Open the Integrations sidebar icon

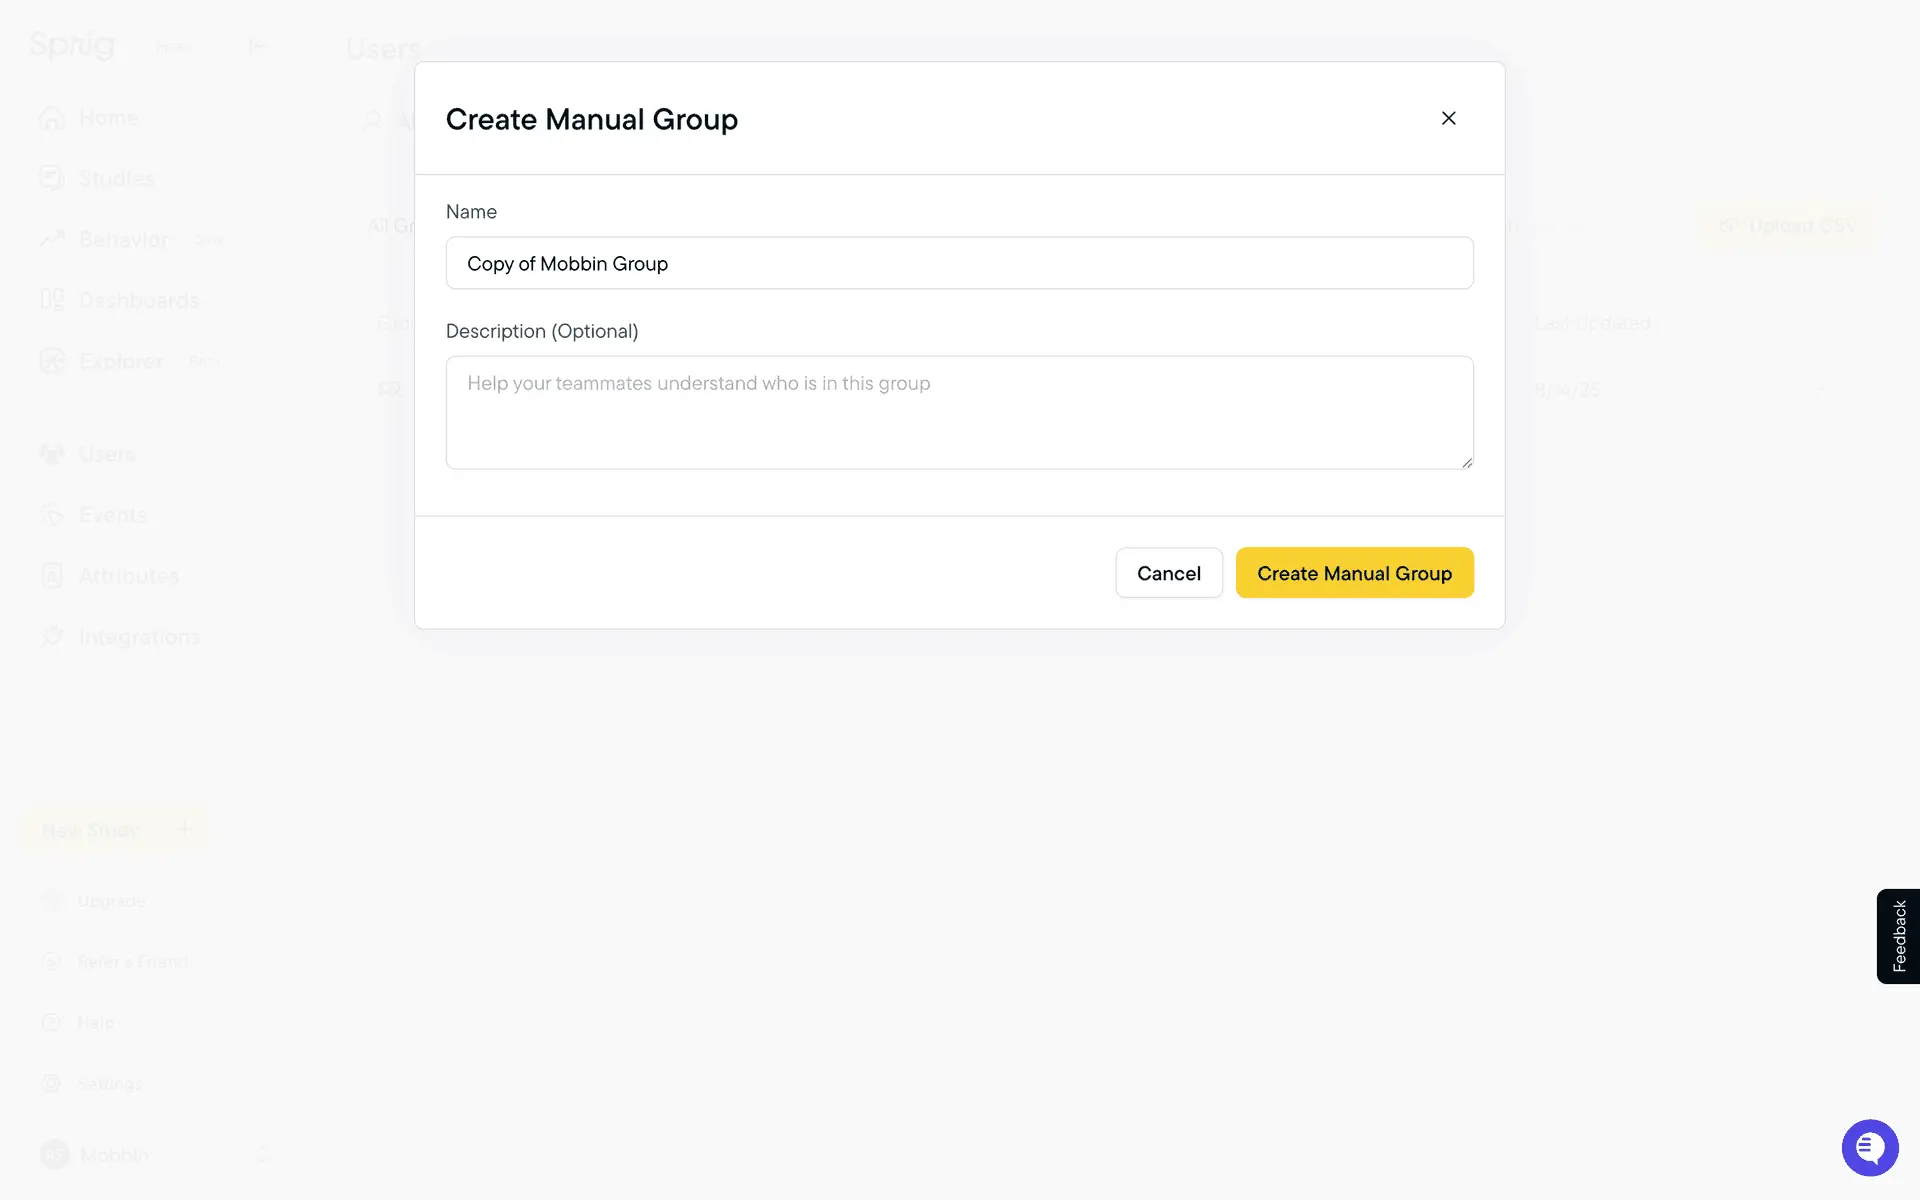(52, 637)
